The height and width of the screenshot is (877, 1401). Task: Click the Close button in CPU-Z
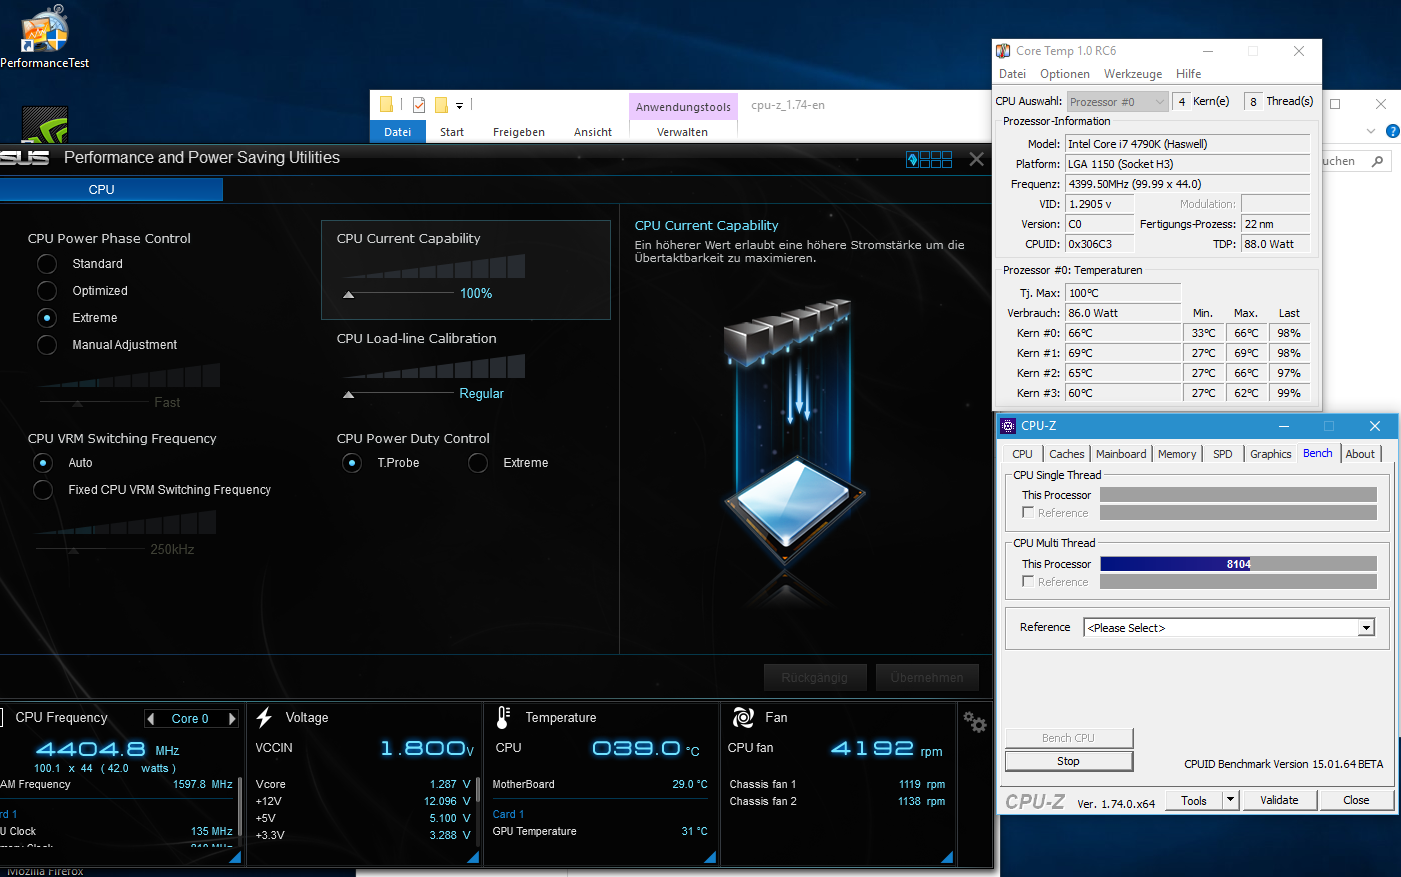[1356, 800]
